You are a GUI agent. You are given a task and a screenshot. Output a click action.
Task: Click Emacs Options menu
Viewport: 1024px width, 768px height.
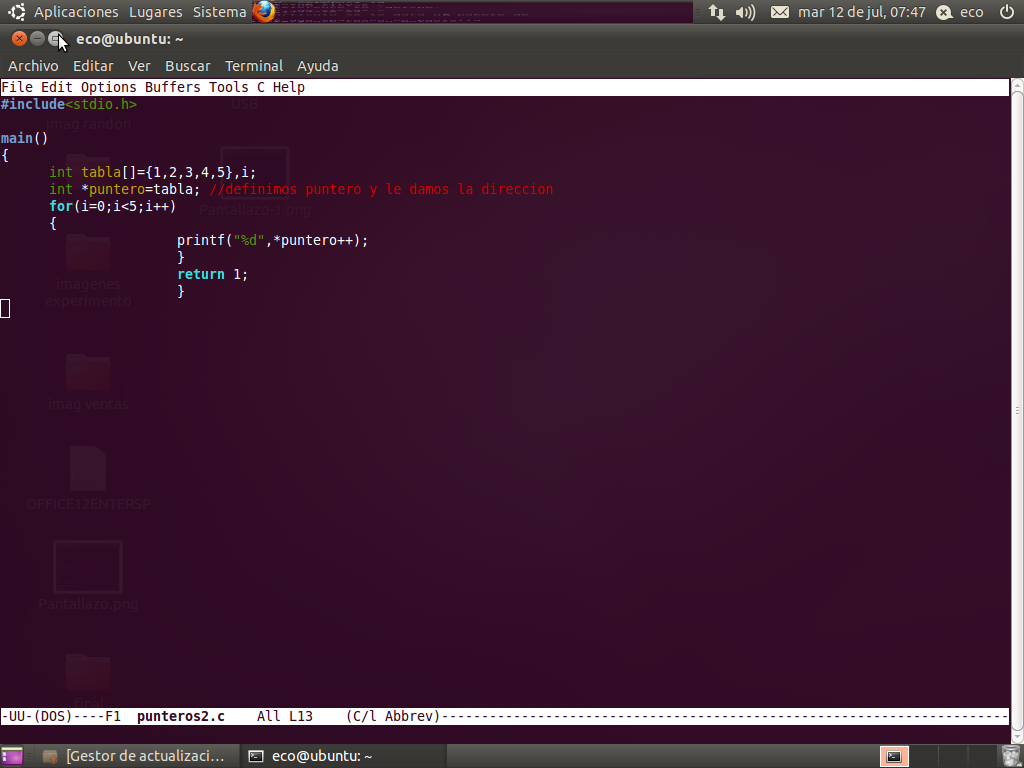click(108, 87)
